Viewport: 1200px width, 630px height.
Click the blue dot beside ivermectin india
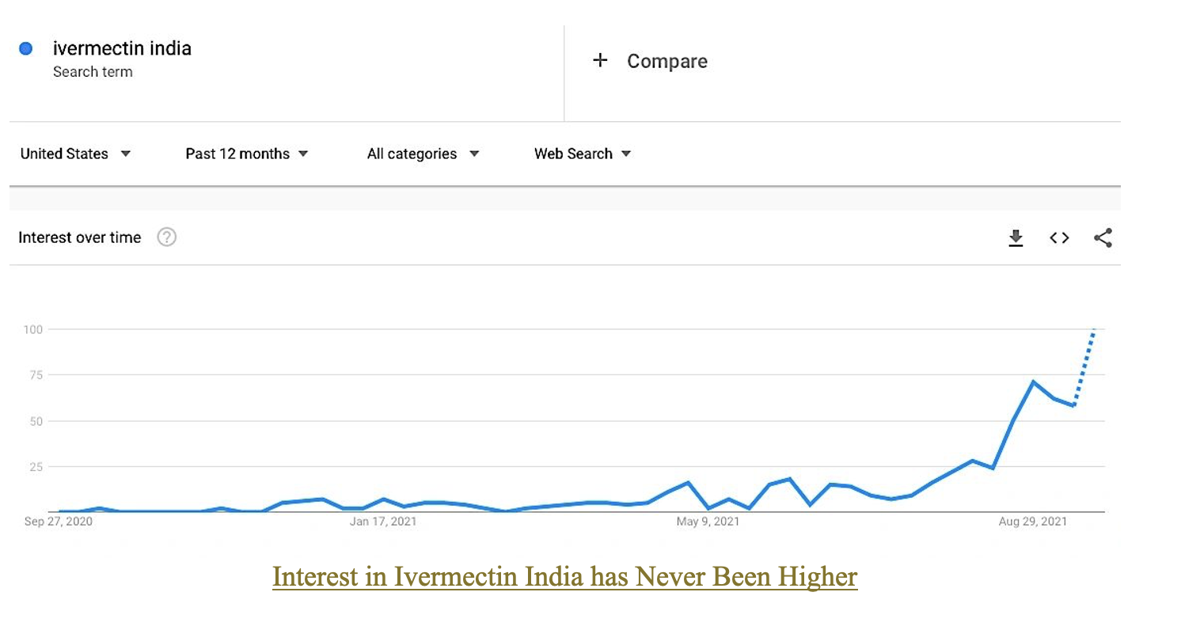(27, 48)
